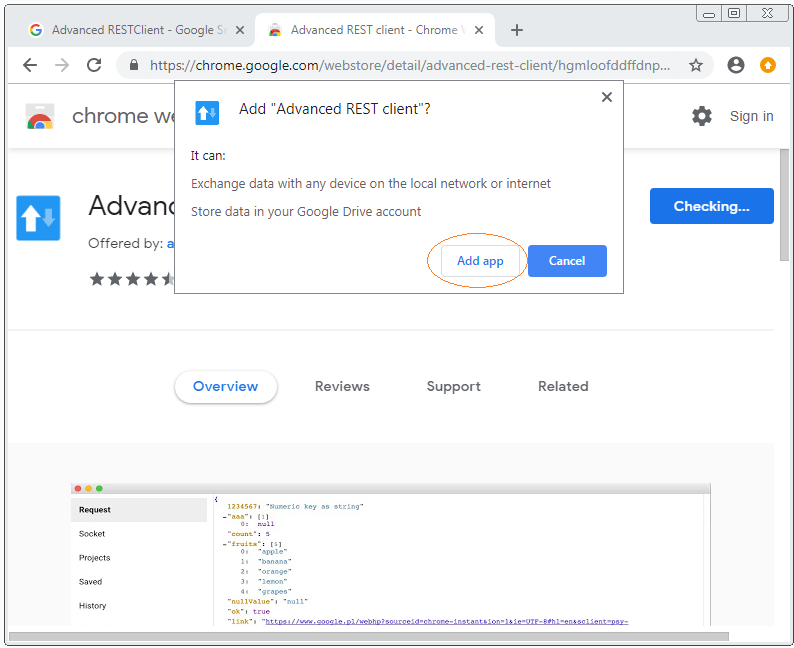Select the Advanced REST client Chrome tab
The height and width of the screenshot is (648, 794).
pyautogui.click(x=375, y=30)
